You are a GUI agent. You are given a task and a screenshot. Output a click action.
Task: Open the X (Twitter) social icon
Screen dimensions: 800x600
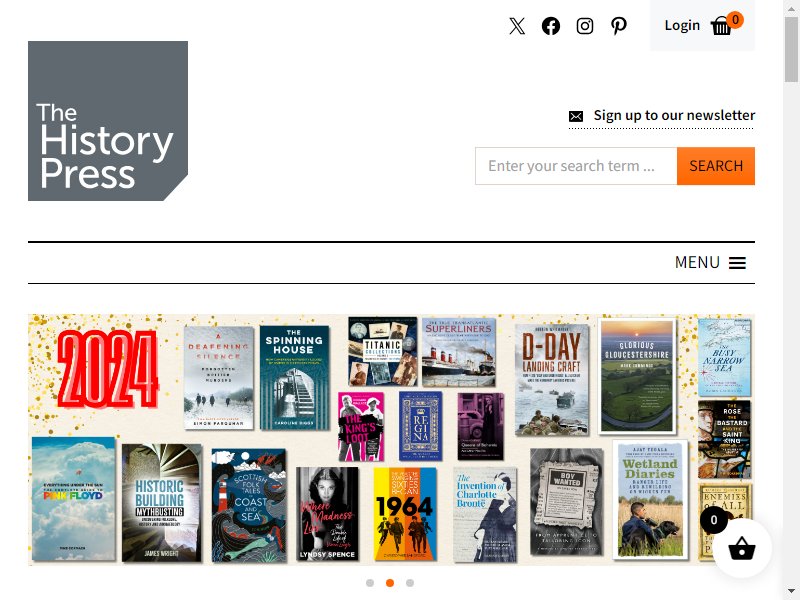point(517,26)
